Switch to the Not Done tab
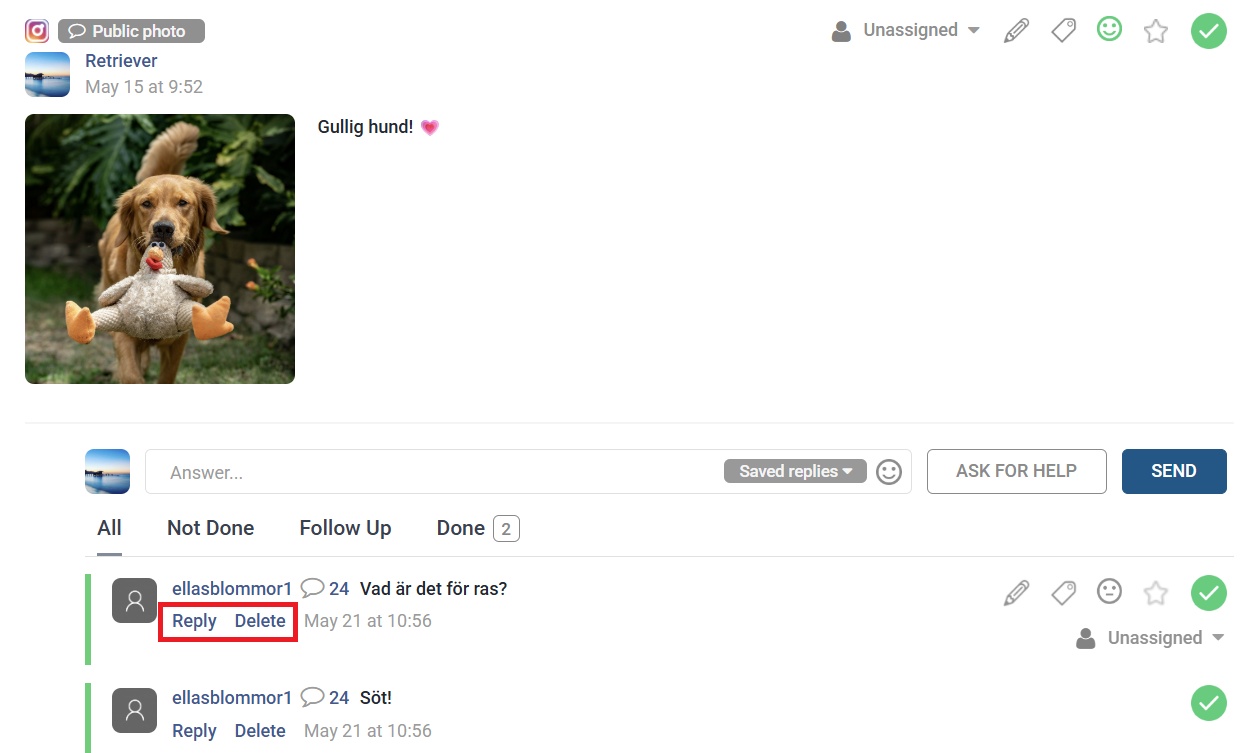The width and height of the screenshot is (1248, 753). click(210, 528)
